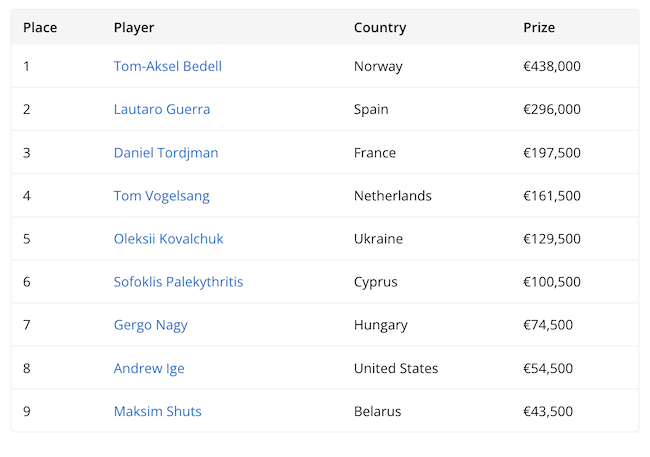Click the Netherlands country cell

(393, 196)
